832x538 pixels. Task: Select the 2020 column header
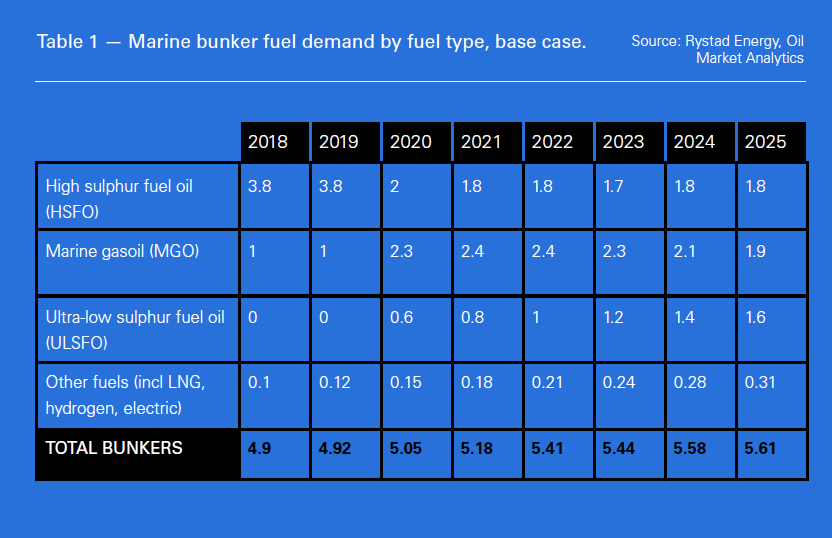[411, 142]
